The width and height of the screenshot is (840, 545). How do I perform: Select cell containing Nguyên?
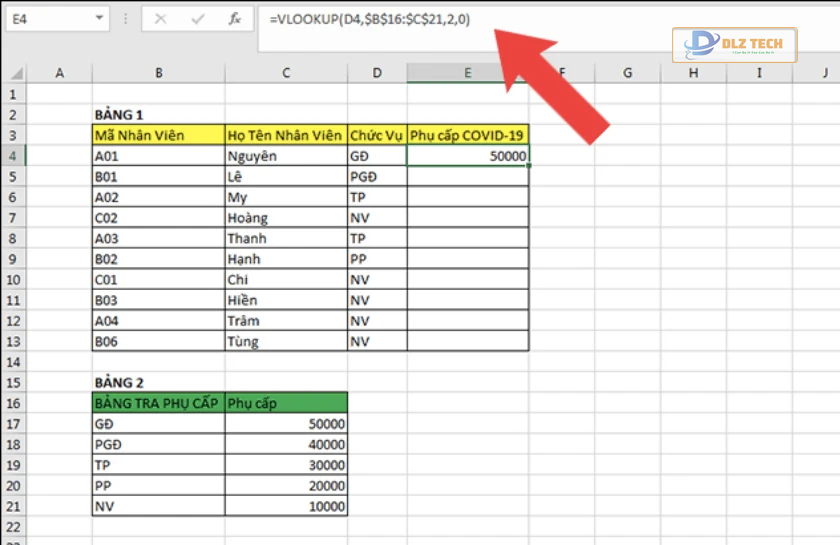[286, 156]
